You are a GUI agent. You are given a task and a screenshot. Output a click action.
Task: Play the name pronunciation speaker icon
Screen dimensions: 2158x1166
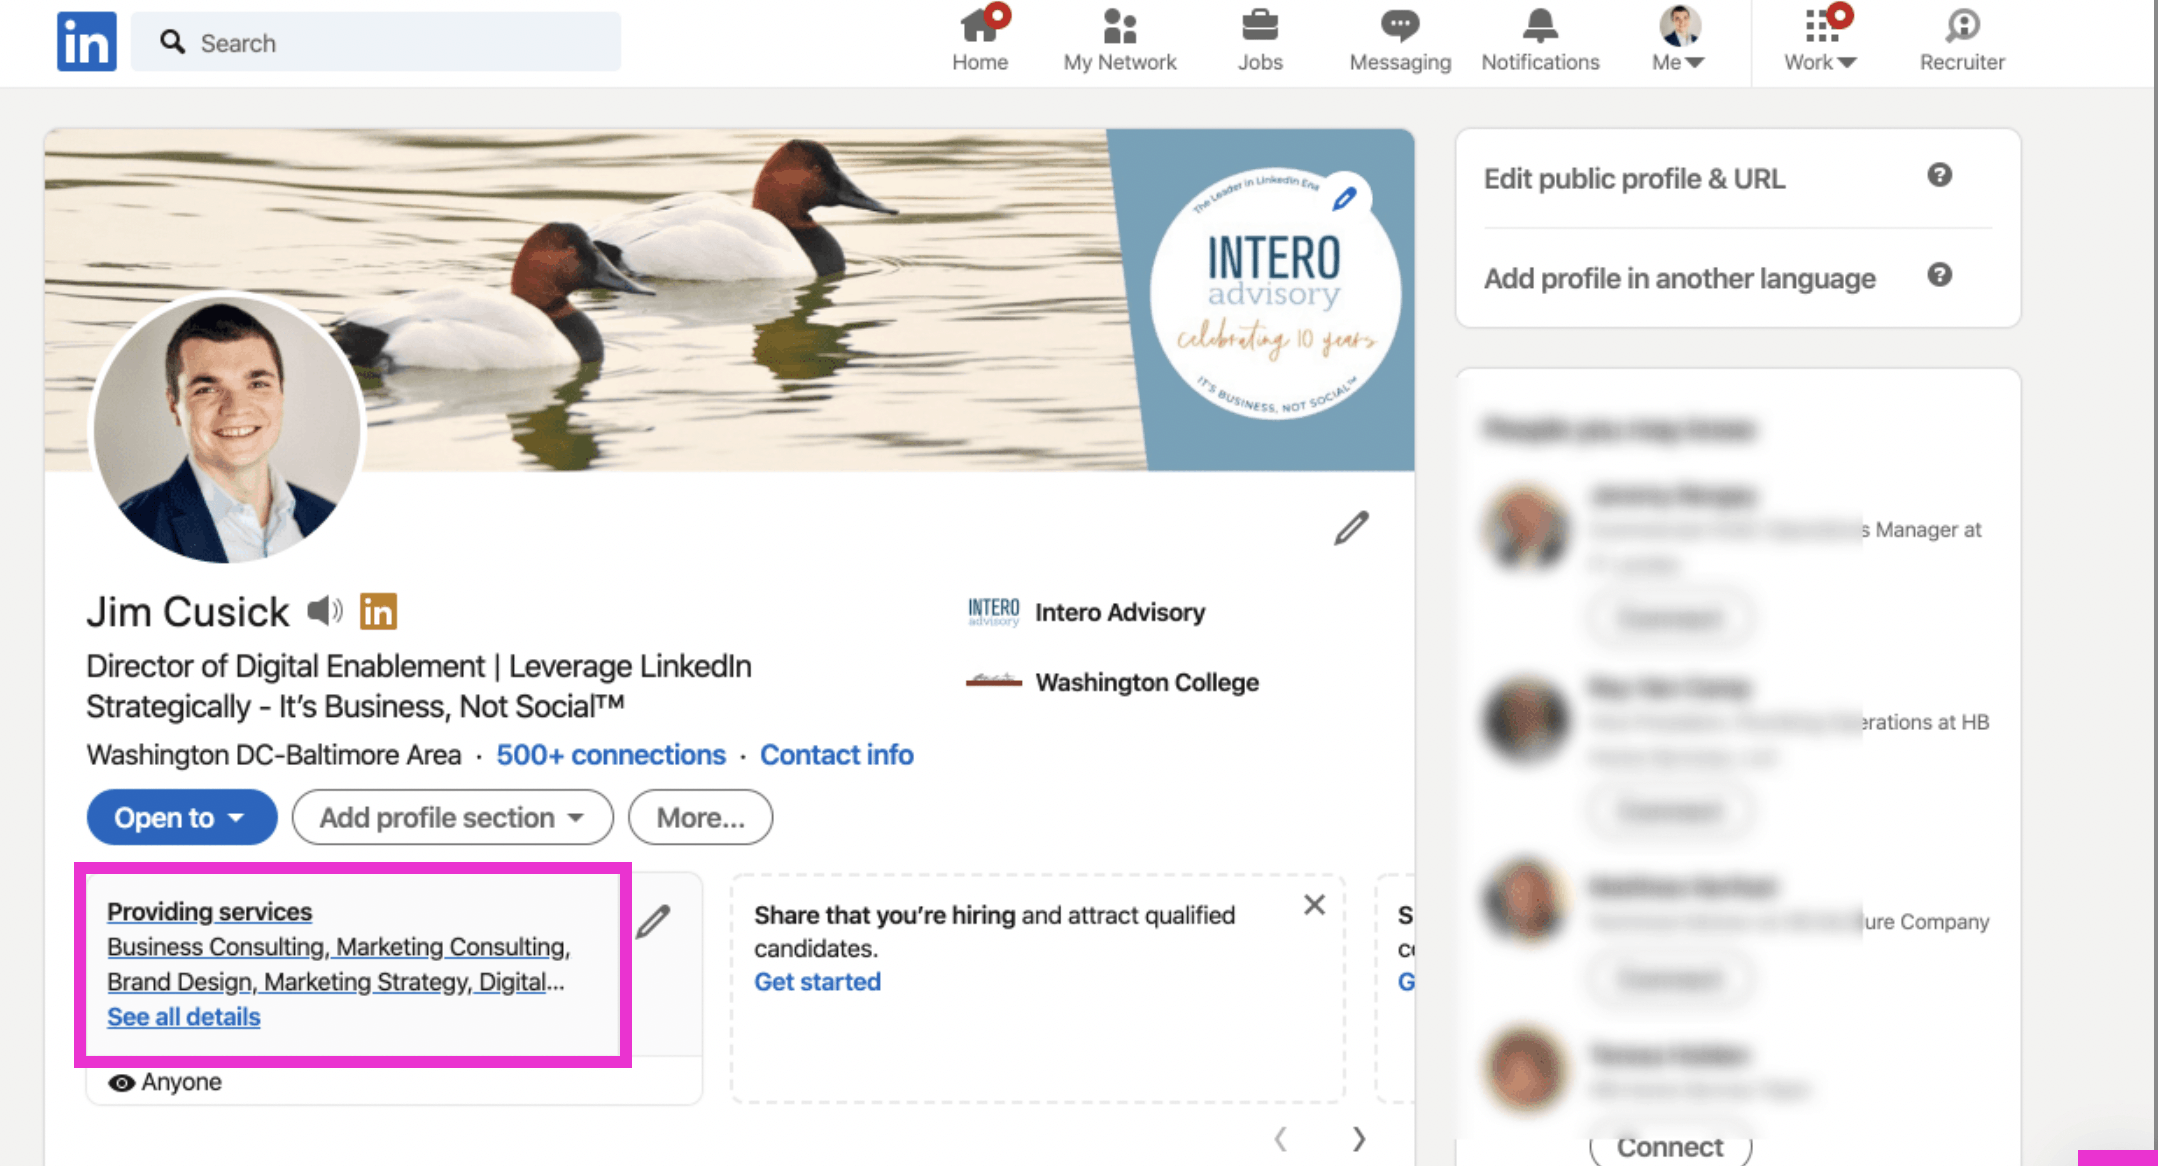[325, 610]
